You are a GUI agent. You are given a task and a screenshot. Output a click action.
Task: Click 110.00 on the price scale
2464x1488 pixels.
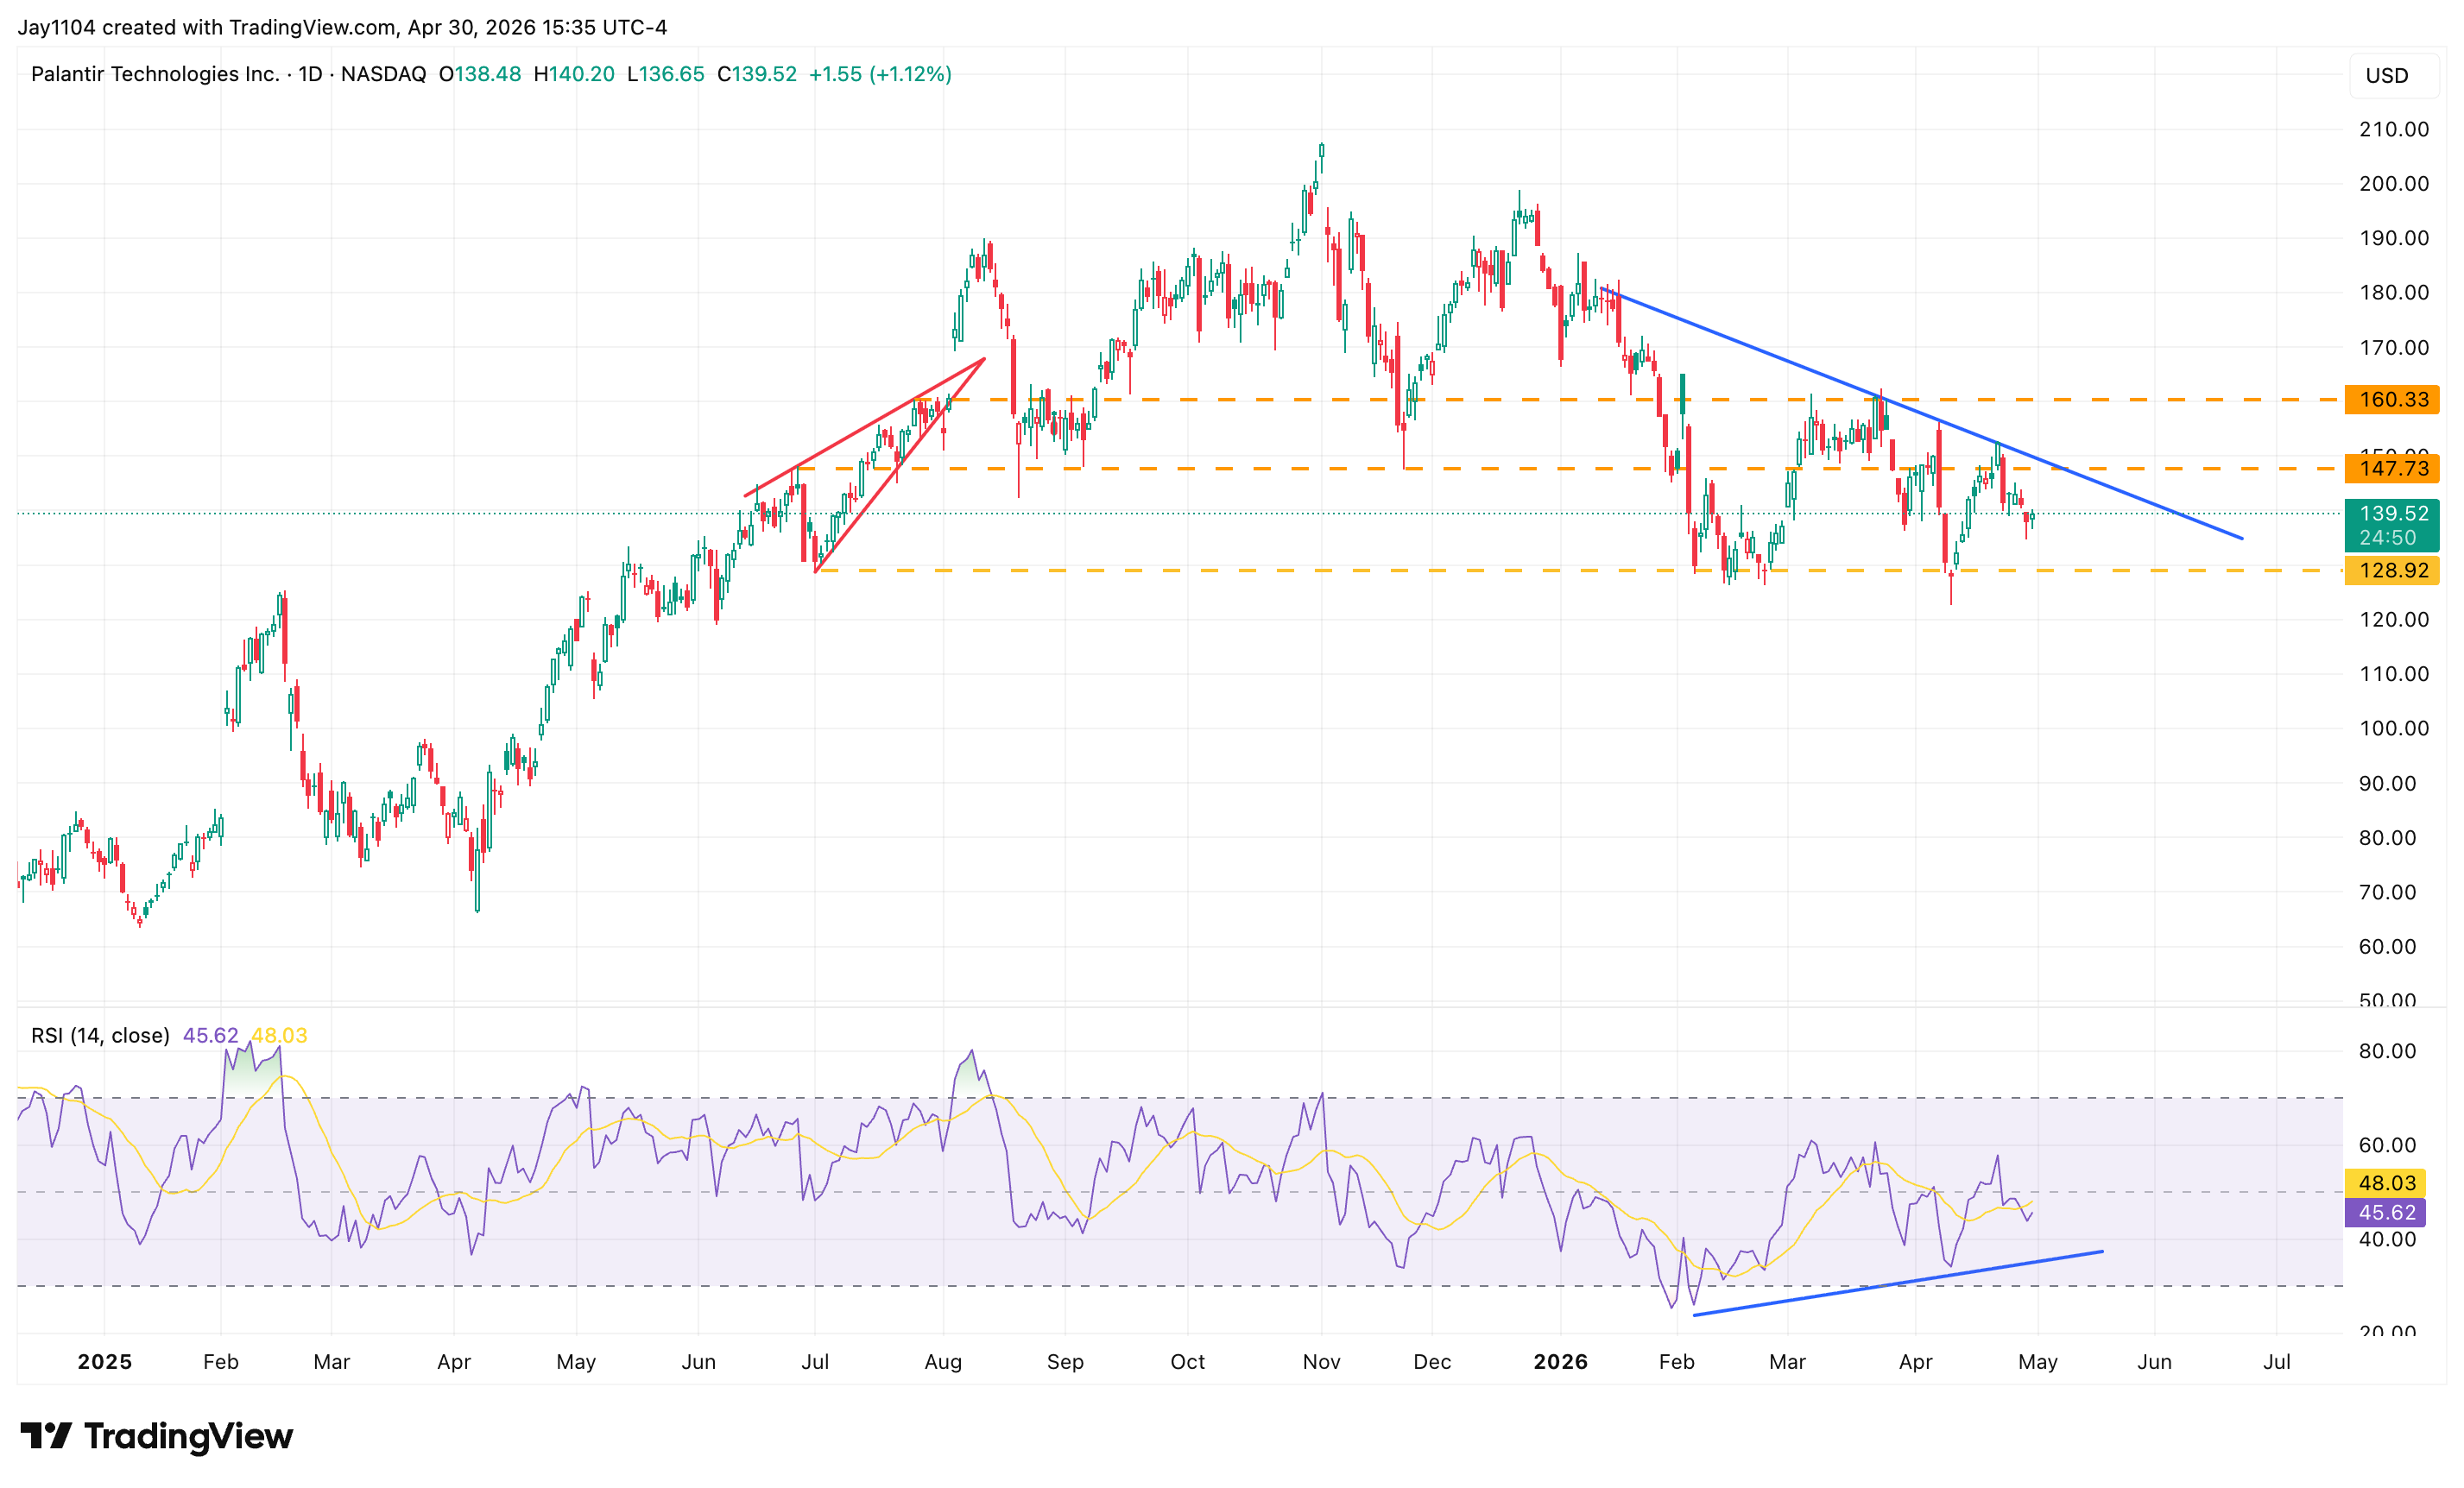(2394, 674)
